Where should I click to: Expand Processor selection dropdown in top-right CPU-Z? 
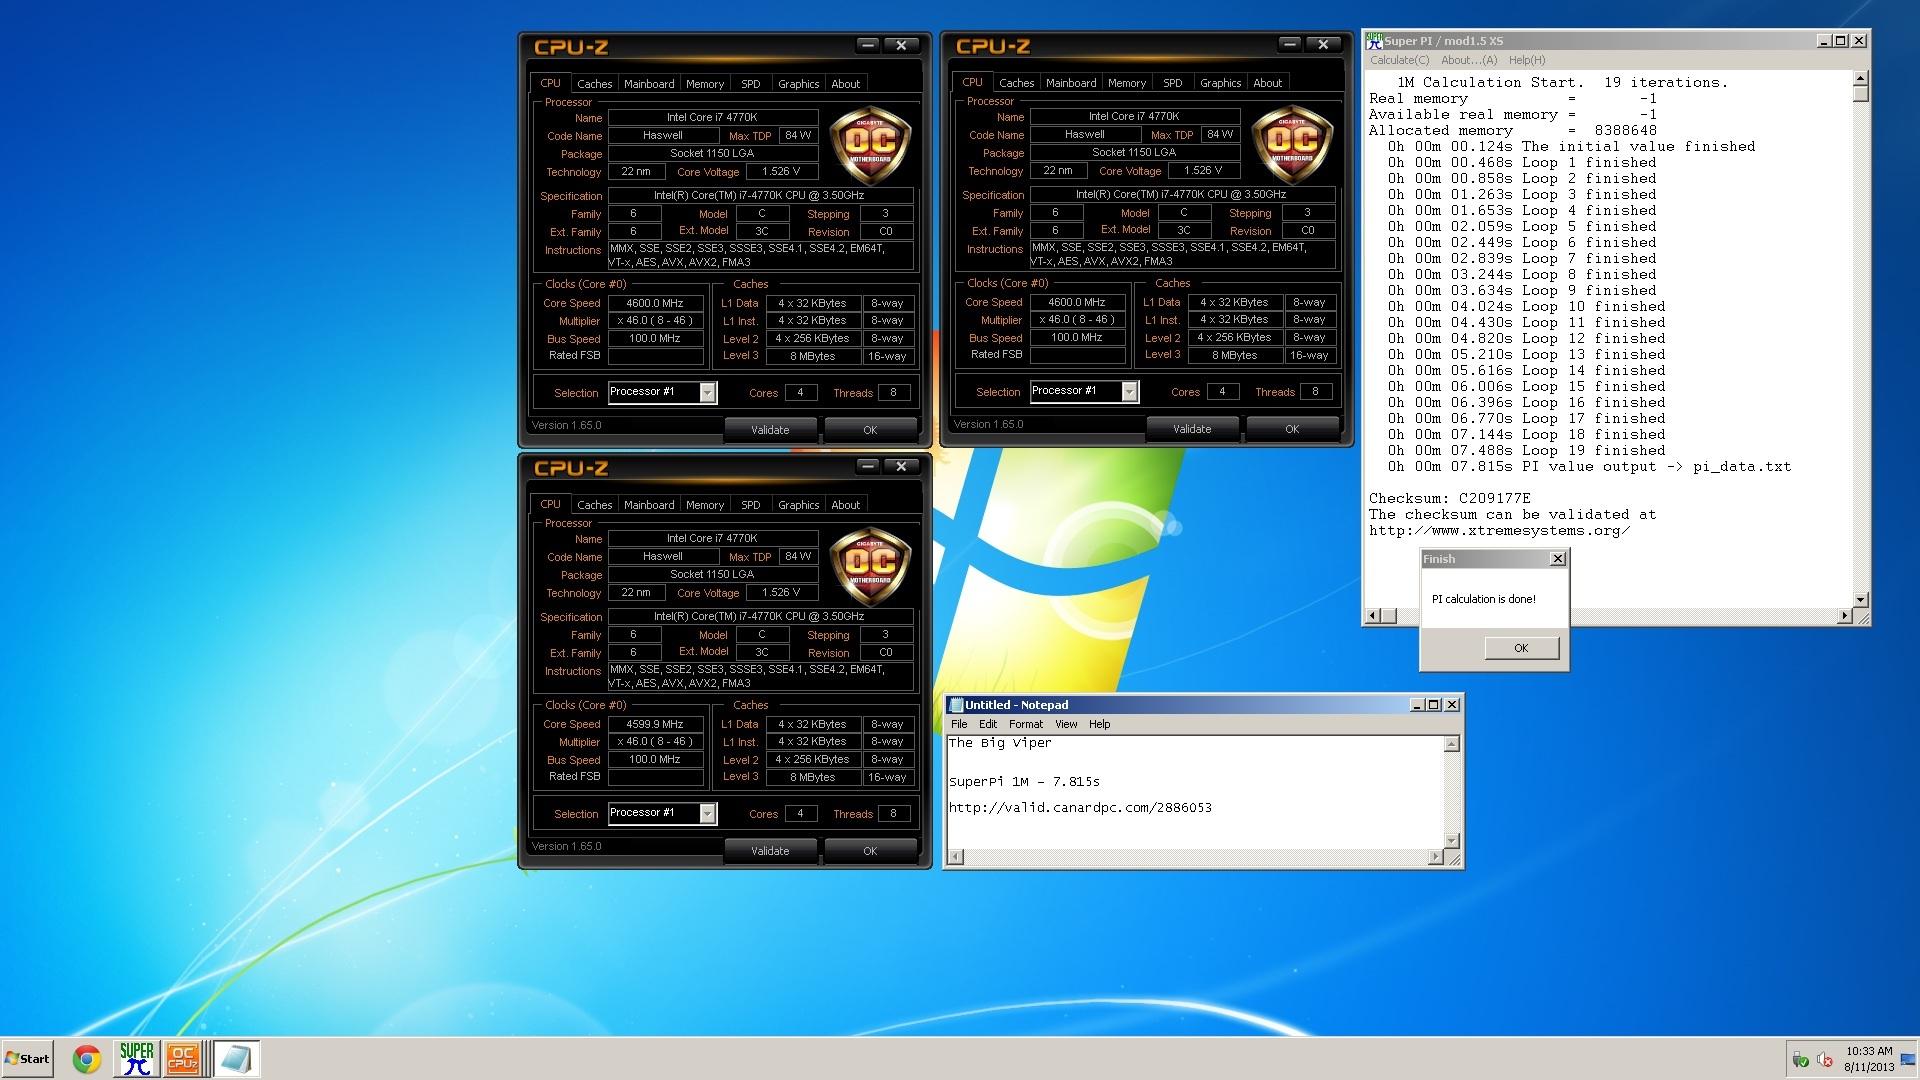pos(1129,391)
